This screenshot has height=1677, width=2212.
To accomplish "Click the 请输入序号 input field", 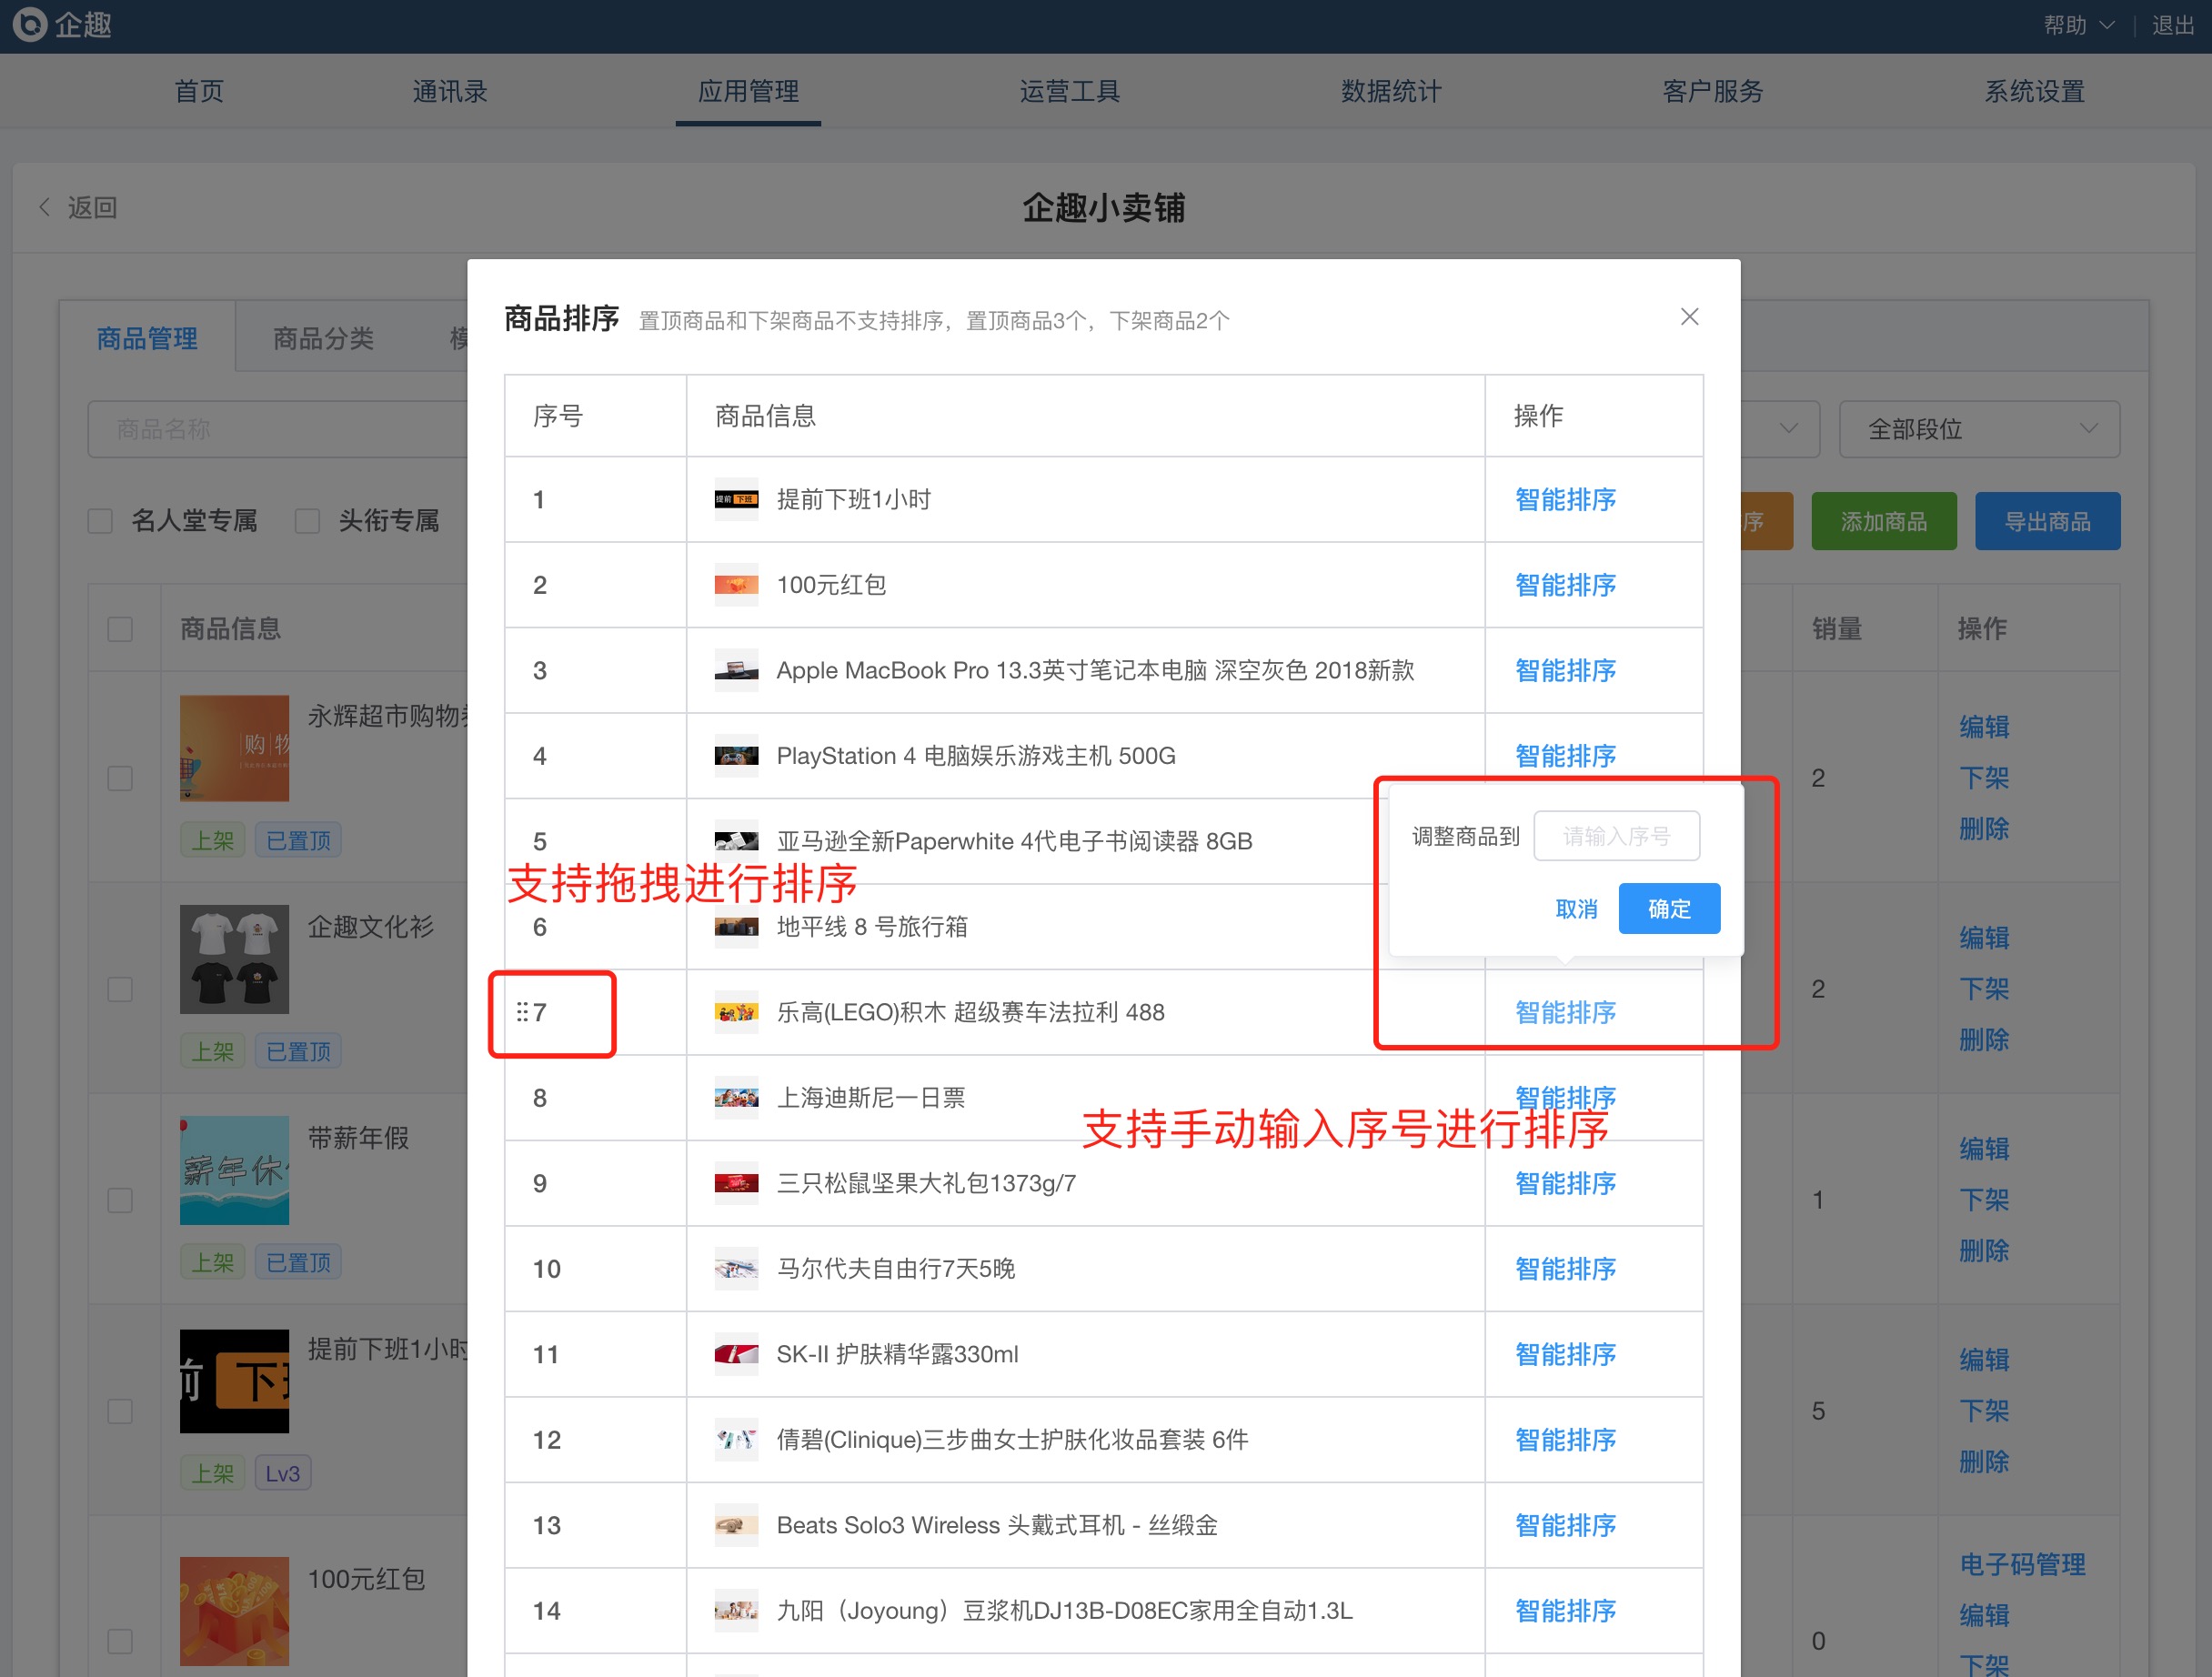I will pyautogui.click(x=1616, y=836).
